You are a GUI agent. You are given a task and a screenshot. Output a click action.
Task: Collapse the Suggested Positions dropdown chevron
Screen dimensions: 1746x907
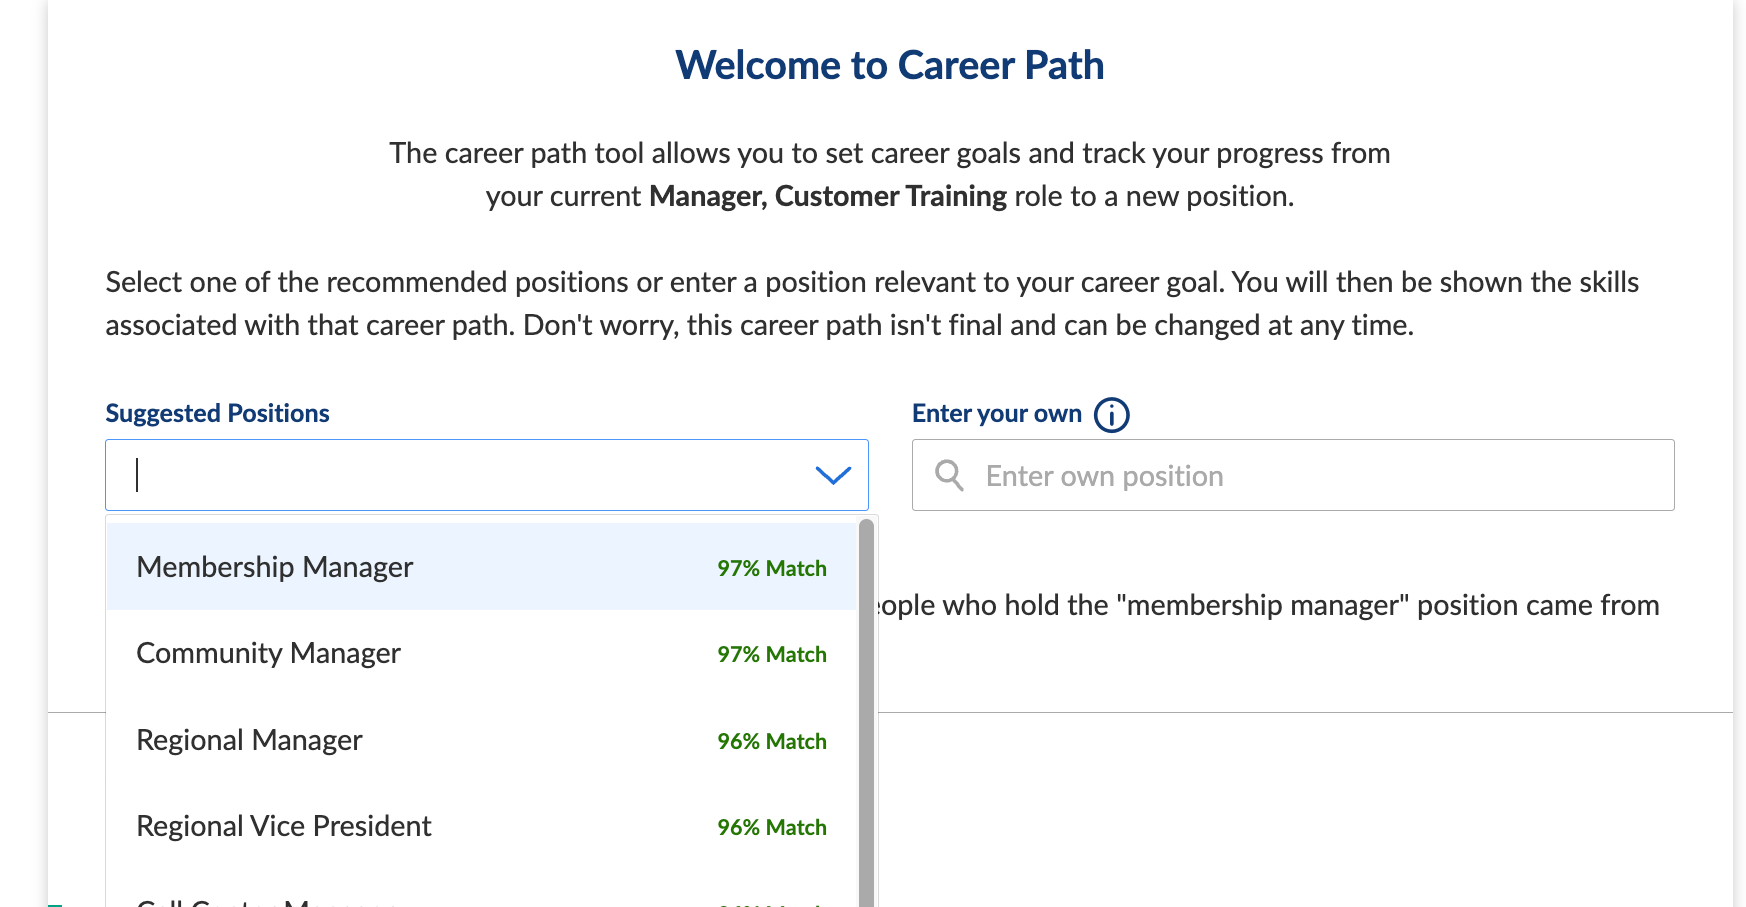833,476
